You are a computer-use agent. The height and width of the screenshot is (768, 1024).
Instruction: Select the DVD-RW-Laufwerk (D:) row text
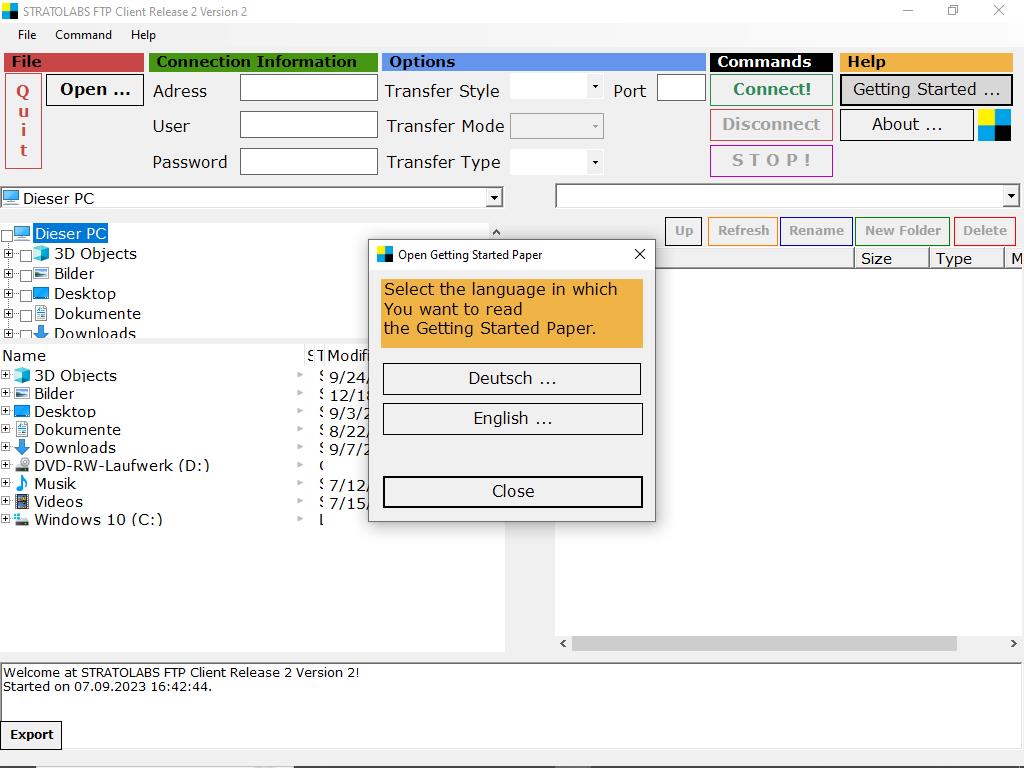[121, 466]
